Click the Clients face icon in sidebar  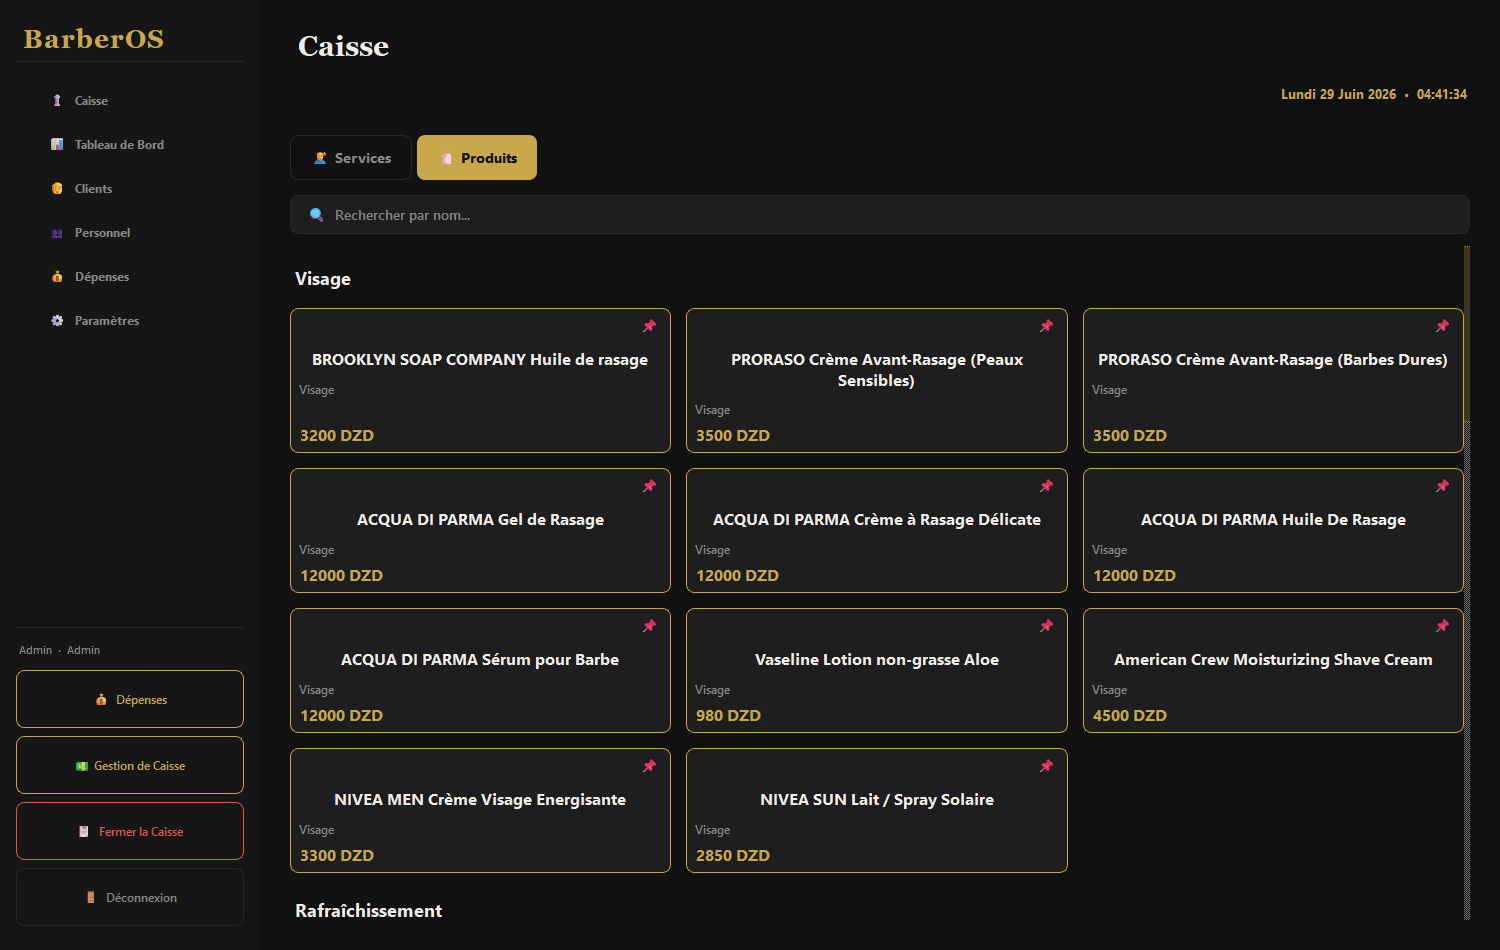[x=57, y=189]
